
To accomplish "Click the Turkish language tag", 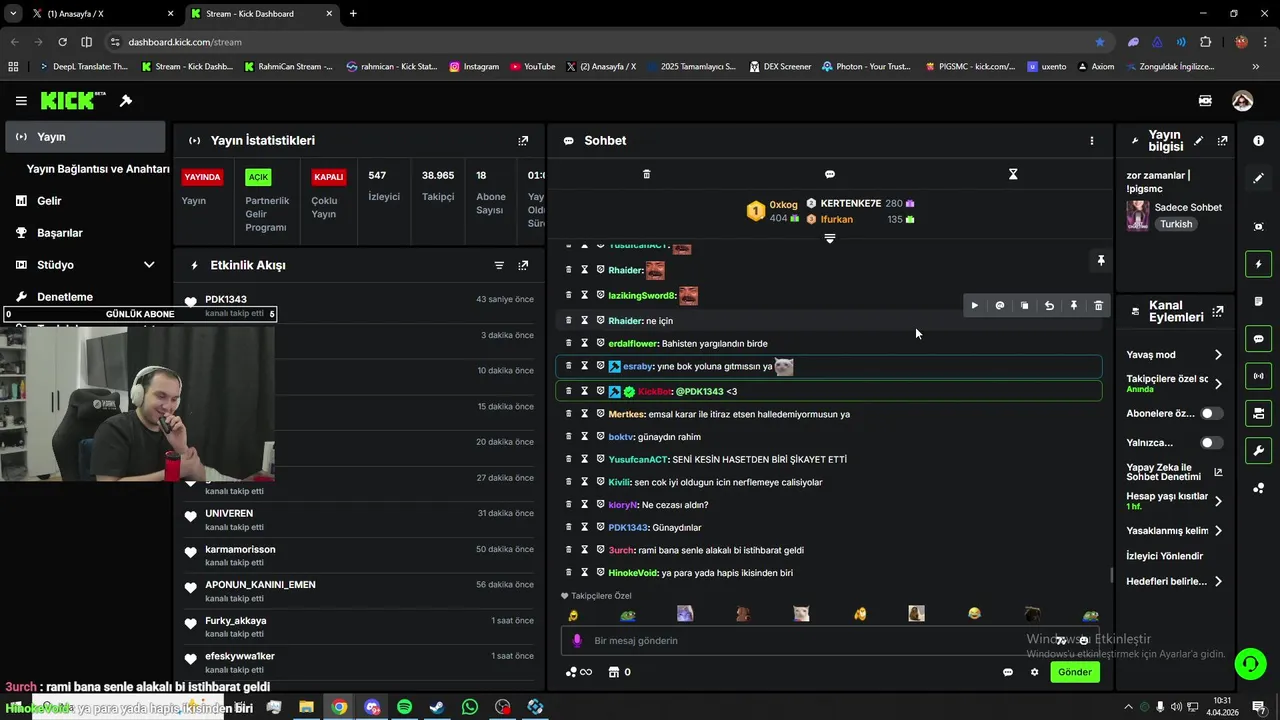I will [1176, 224].
